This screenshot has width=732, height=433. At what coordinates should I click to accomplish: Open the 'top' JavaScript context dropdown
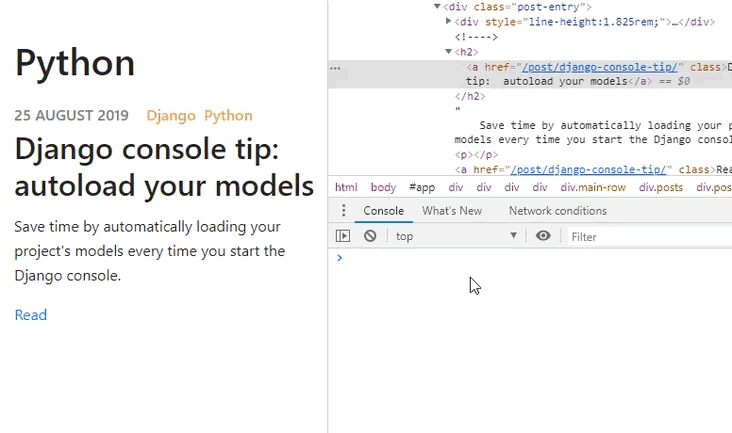click(x=457, y=236)
